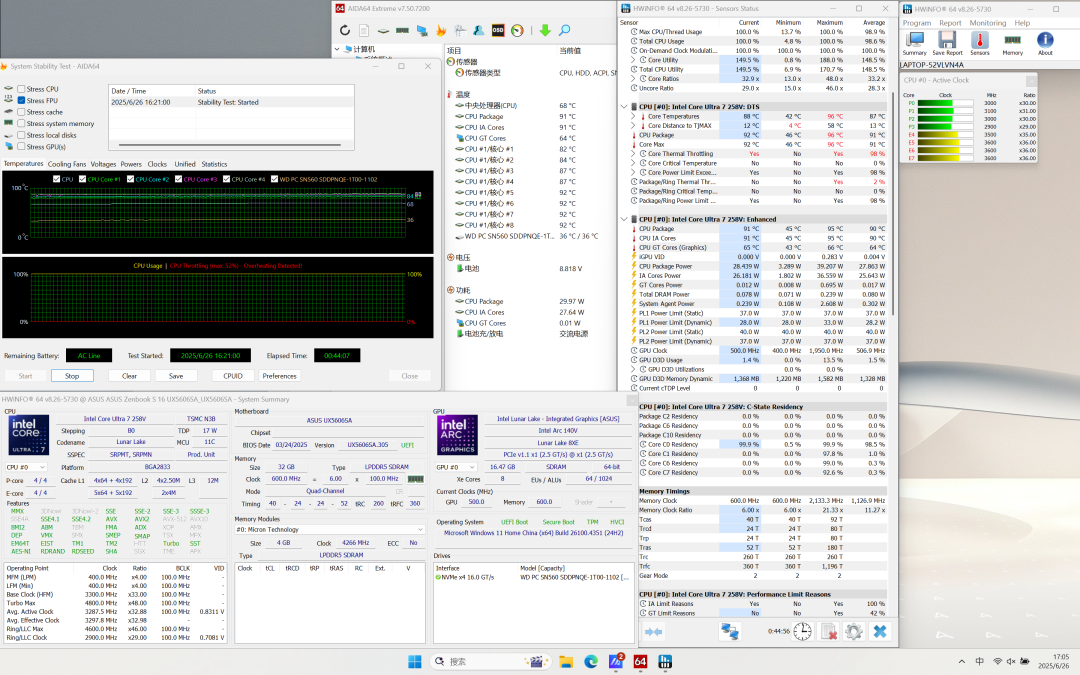Expand the Core Utility sensor row
Image resolution: width=1080 pixels, height=675 pixels.
[x=633, y=60]
